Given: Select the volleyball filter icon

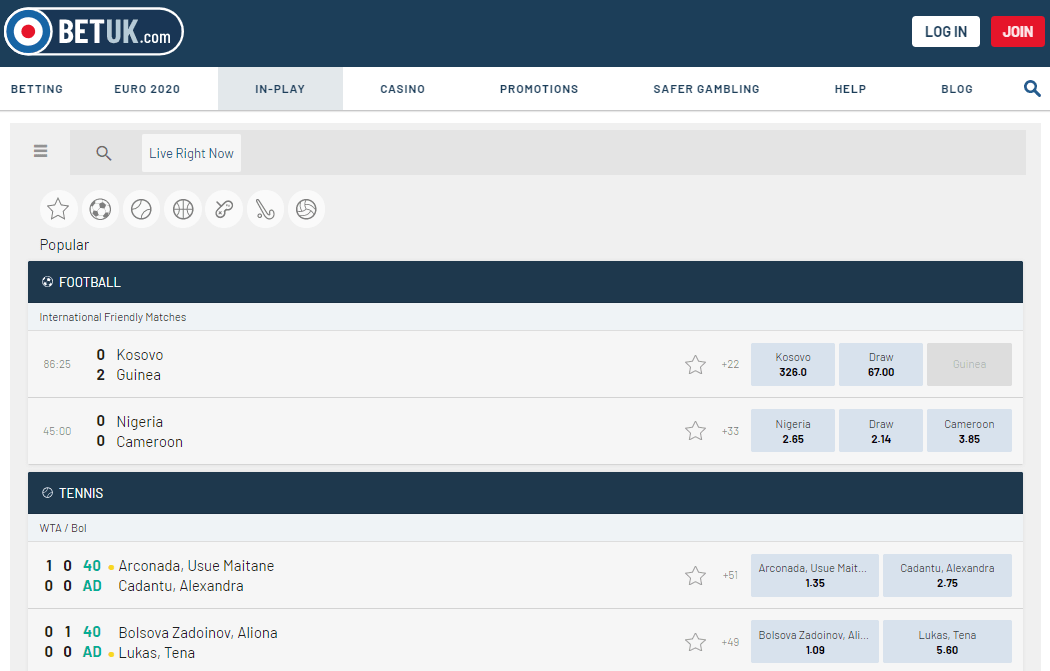Looking at the screenshot, I should click(x=307, y=209).
